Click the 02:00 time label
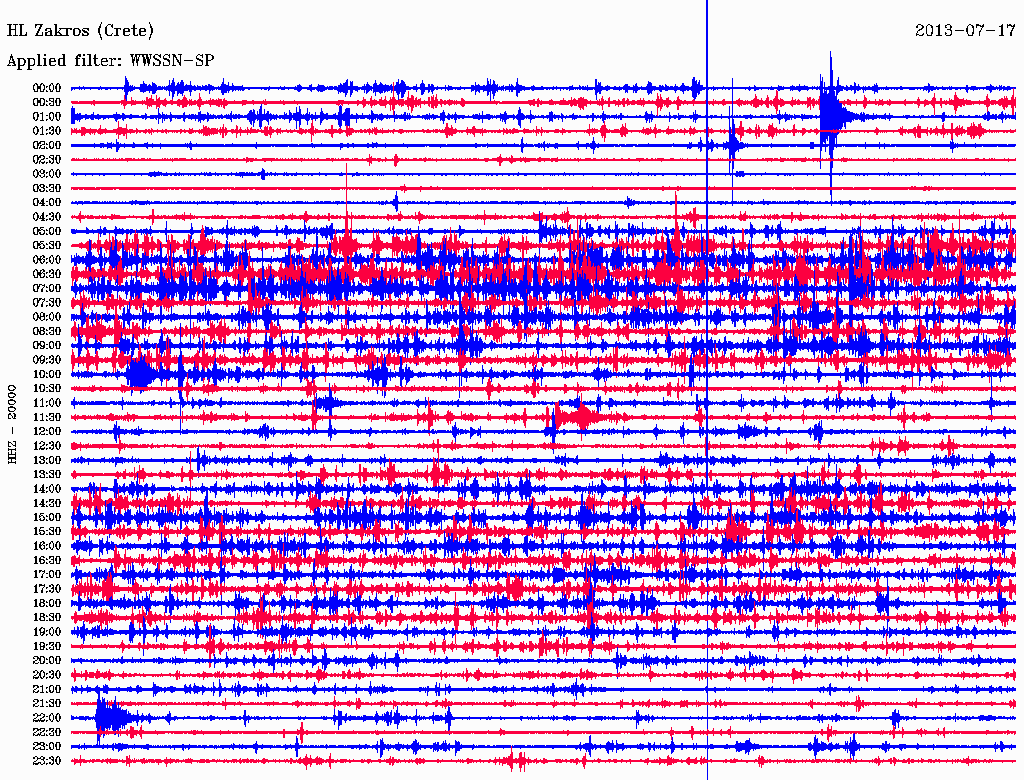 point(47,146)
